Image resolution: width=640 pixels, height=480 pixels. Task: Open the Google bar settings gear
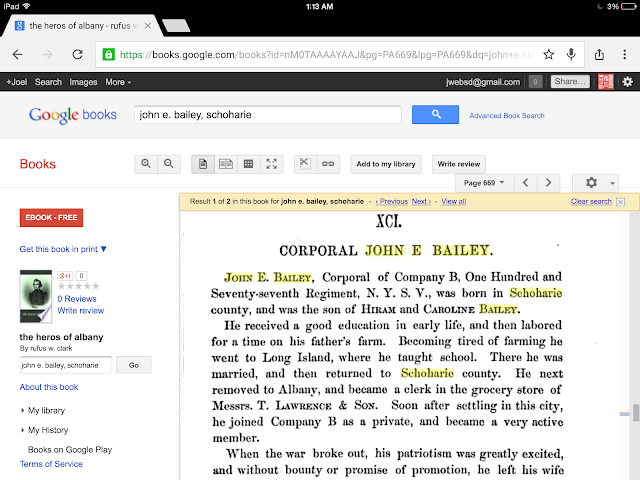(628, 82)
